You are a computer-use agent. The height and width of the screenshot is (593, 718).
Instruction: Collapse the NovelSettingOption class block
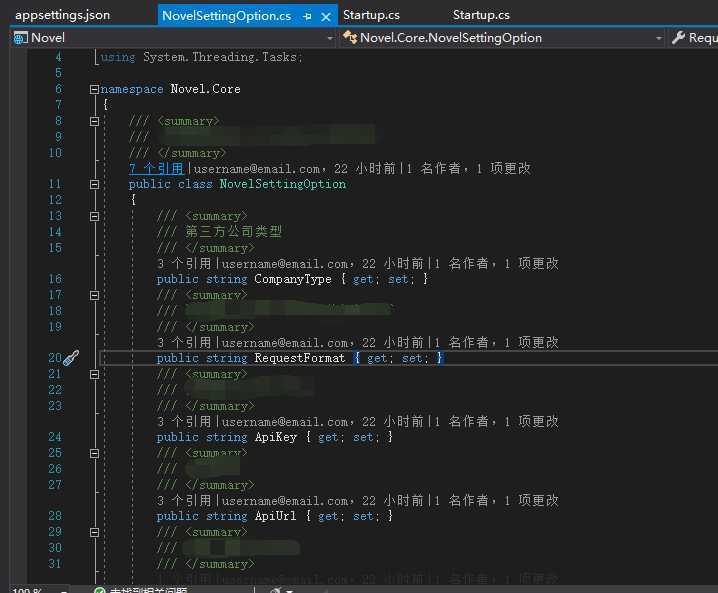94,185
